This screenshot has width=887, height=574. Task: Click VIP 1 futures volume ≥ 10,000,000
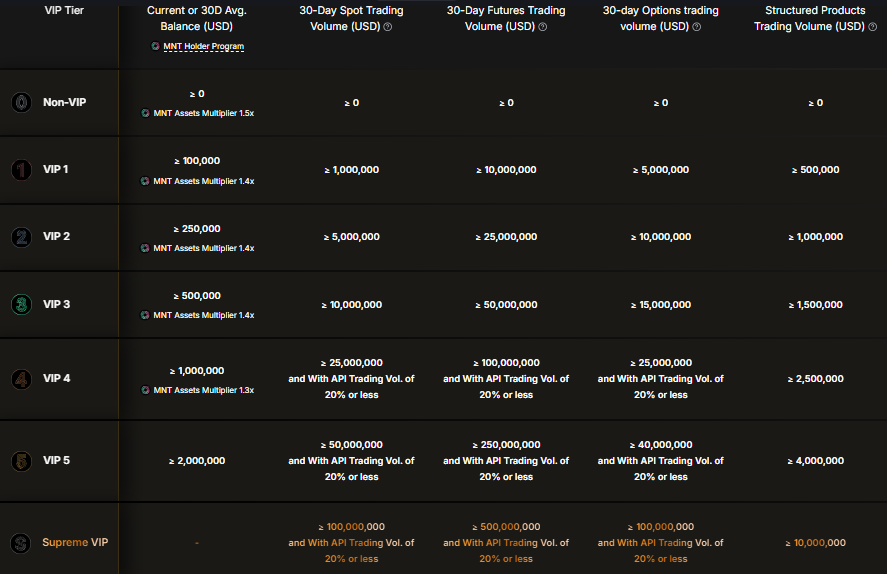pyautogui.click(x=506, y=170)
